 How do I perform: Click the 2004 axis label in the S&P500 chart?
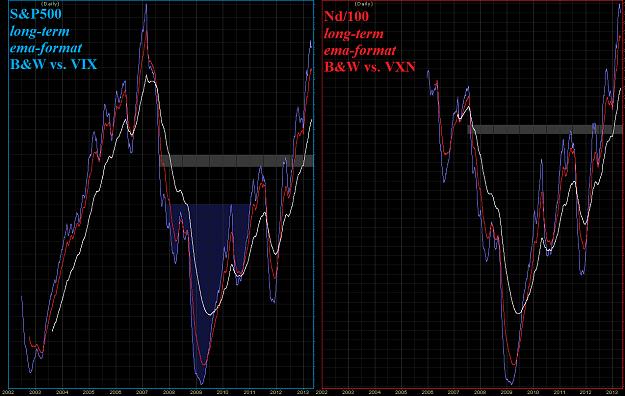[x=62, y=392]
